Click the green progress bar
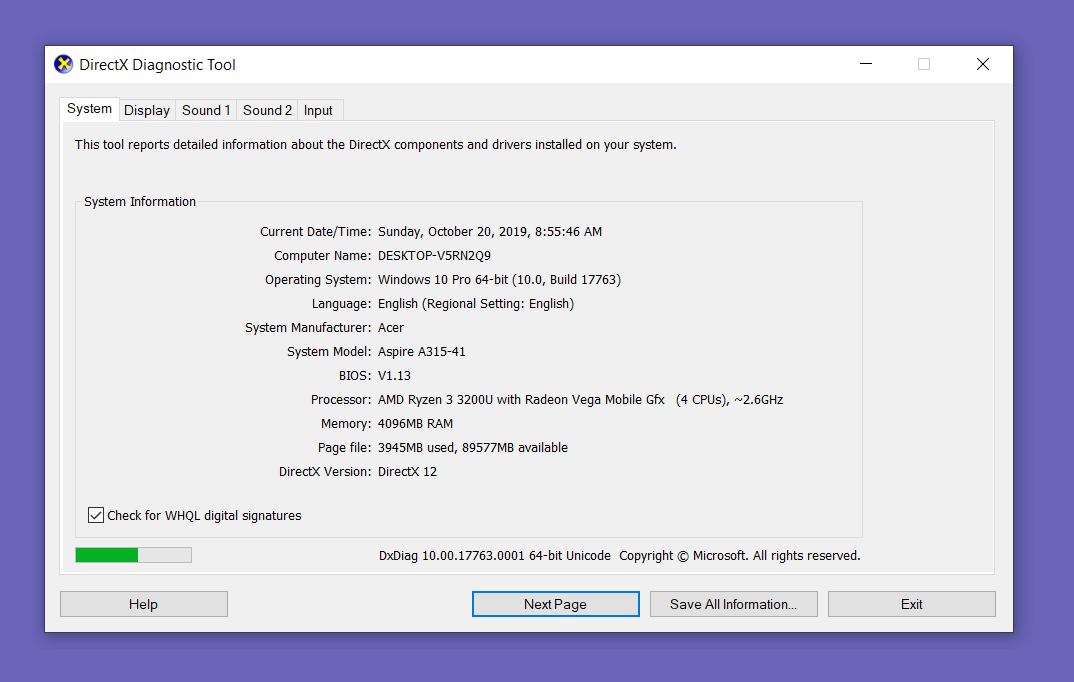Screen dimensions: 1074x682 coord(134,555)
